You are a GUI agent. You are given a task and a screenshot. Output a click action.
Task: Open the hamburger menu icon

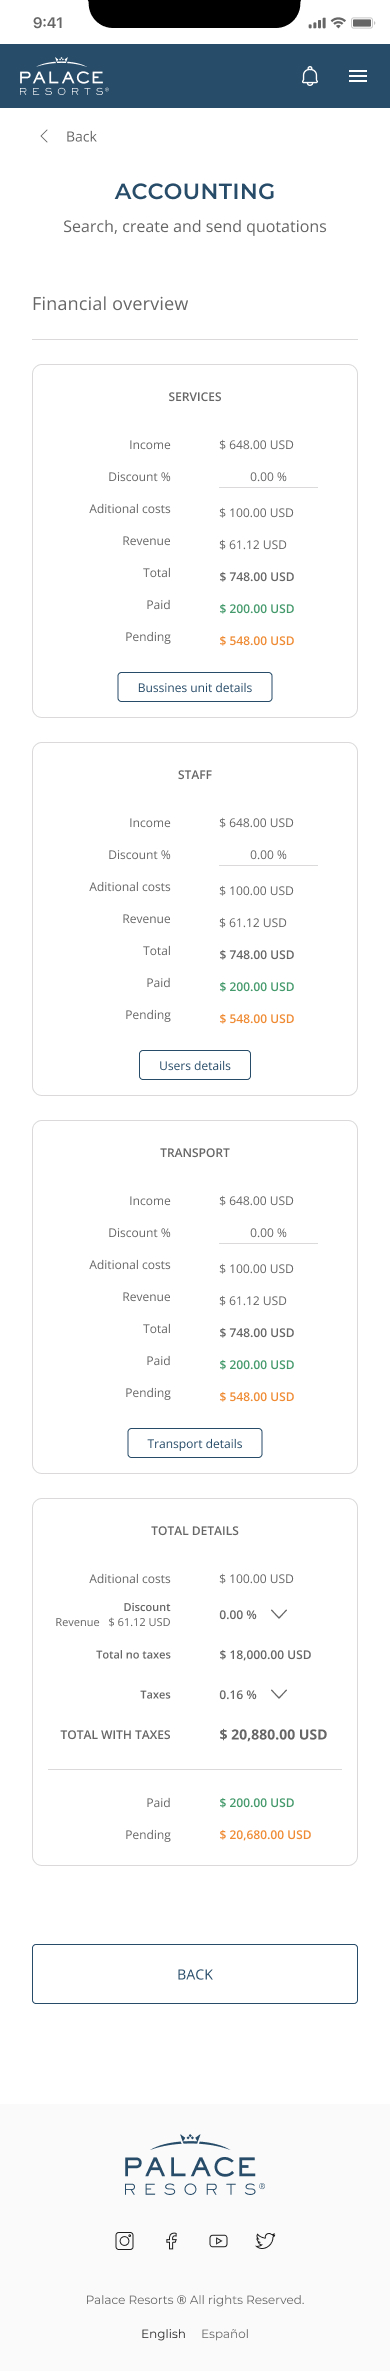click(358, 76)
